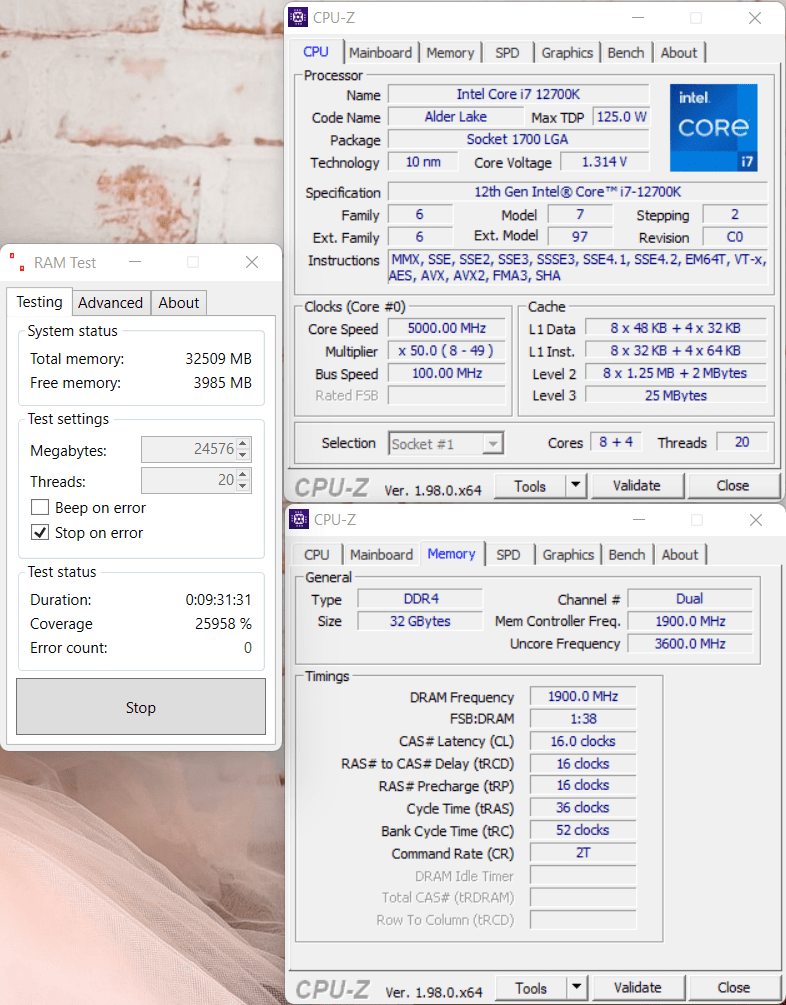Click the Command Rate value 2T
This screenshot has width=786, height=1005.
pos(583,853)
